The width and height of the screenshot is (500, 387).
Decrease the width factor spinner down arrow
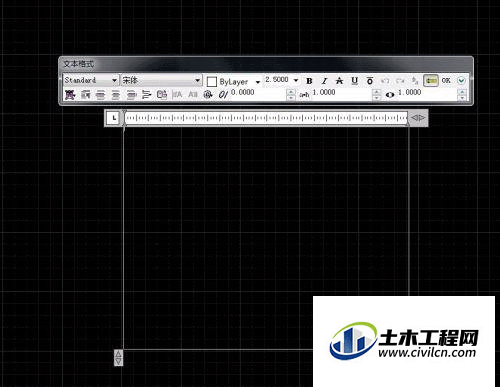[x=462, y=97]
